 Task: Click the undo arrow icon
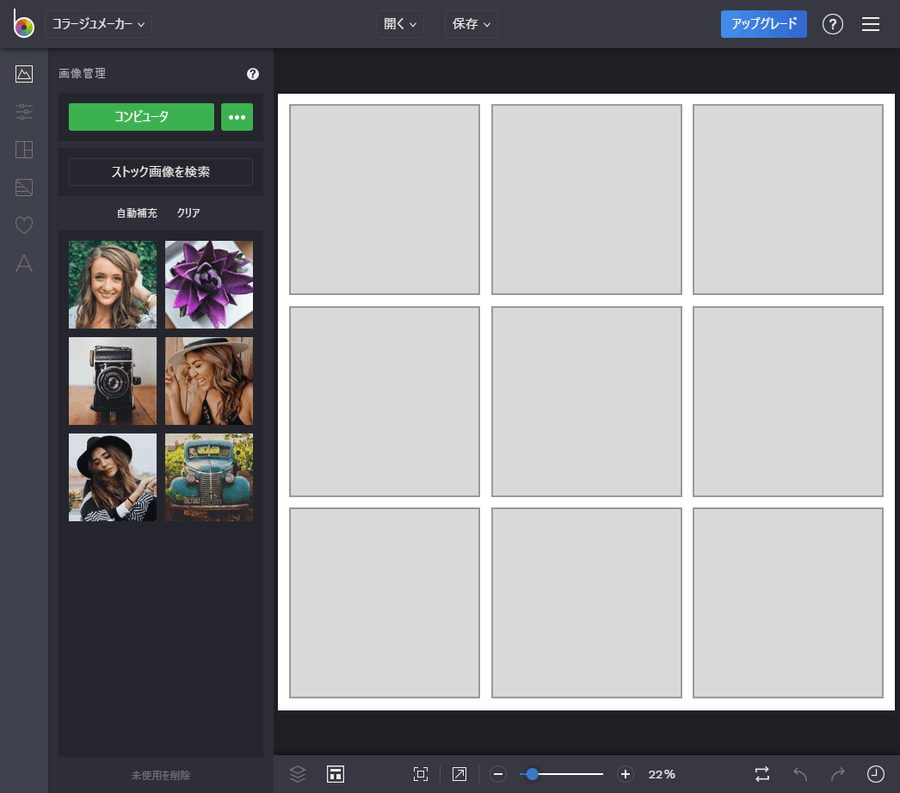800,774
